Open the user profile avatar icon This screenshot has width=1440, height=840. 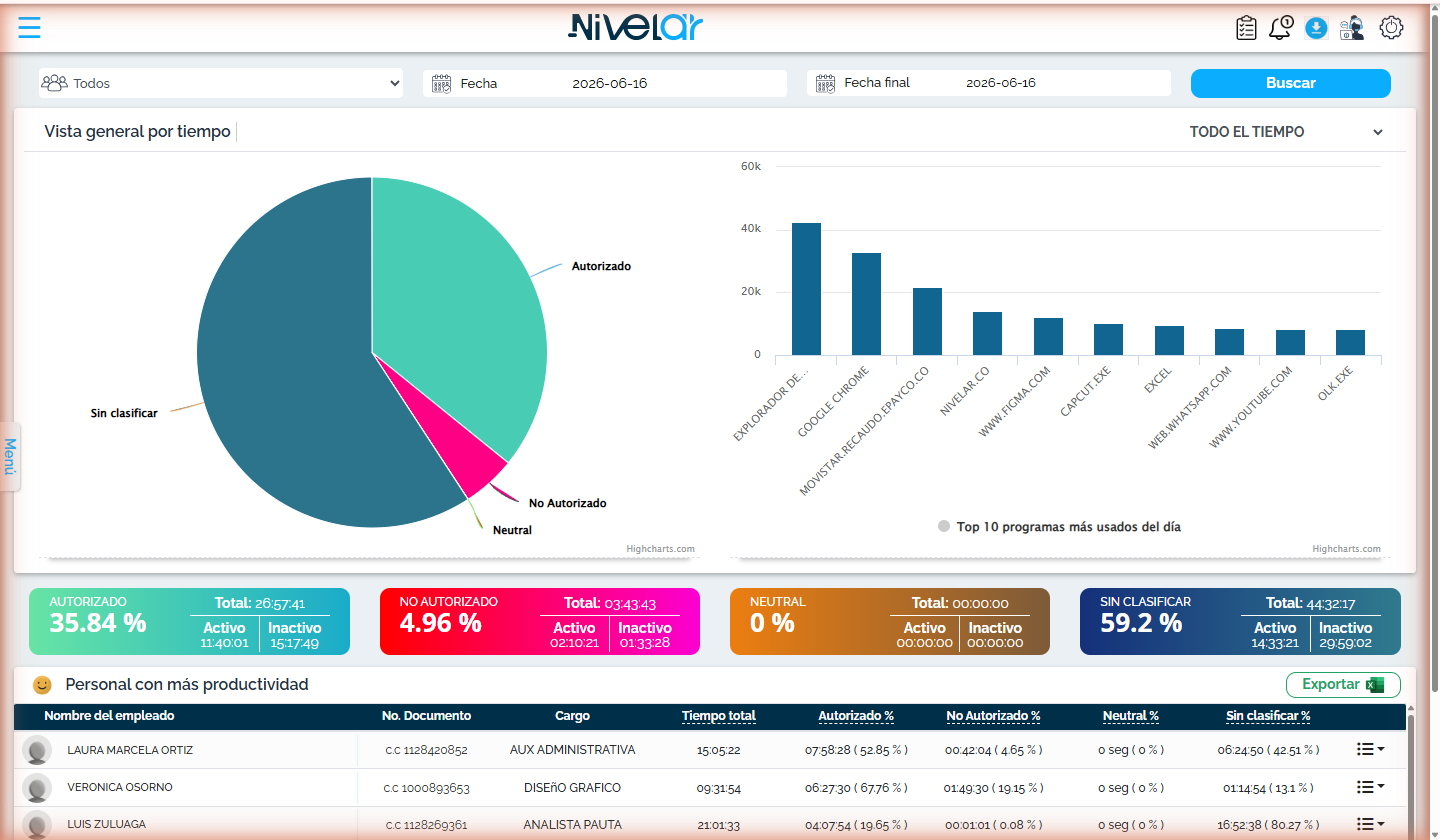tap(1352, 28)
